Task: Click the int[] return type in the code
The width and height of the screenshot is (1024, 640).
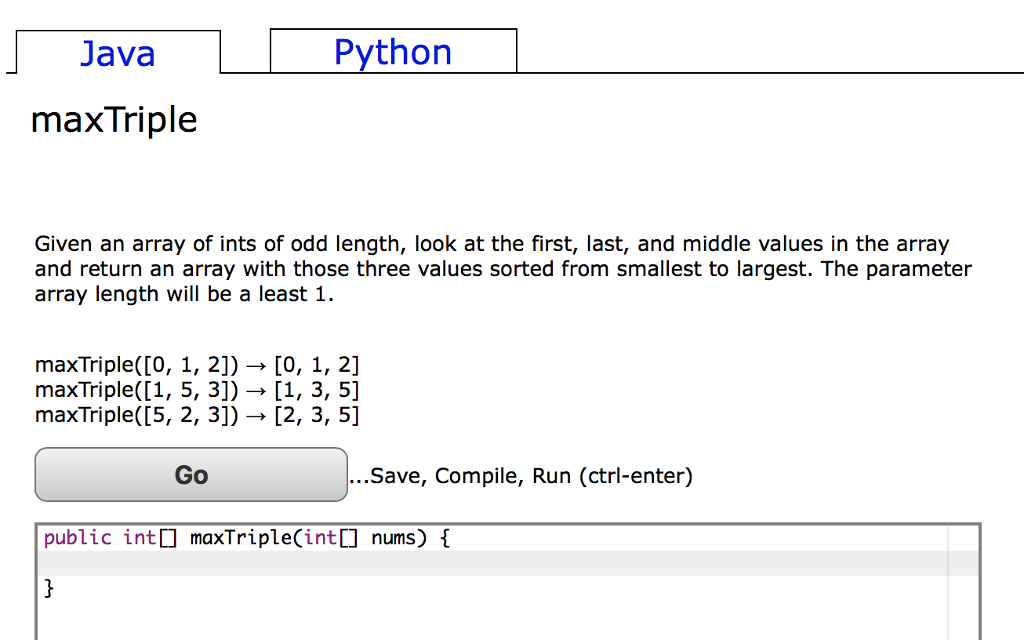Action: 148,537
